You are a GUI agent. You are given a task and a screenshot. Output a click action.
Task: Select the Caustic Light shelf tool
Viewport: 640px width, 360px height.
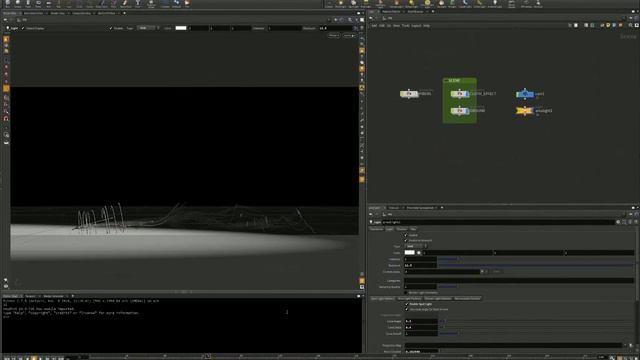(x=465, y=4)
